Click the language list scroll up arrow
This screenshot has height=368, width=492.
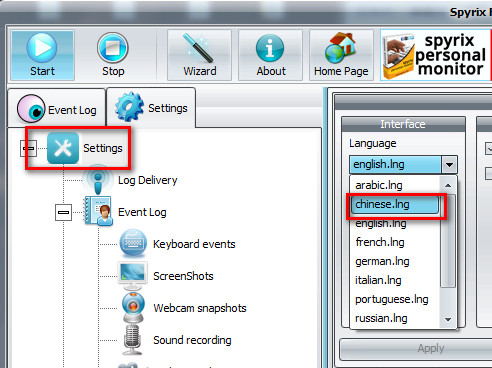(x=448, y=185)
